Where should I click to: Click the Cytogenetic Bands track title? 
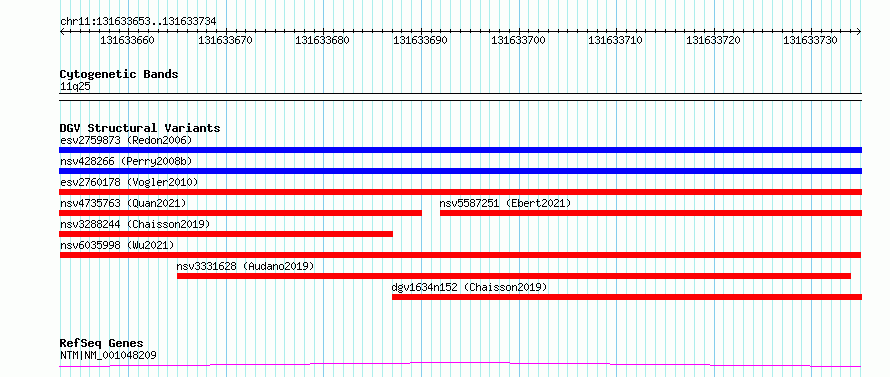click(x=119, y=74)
